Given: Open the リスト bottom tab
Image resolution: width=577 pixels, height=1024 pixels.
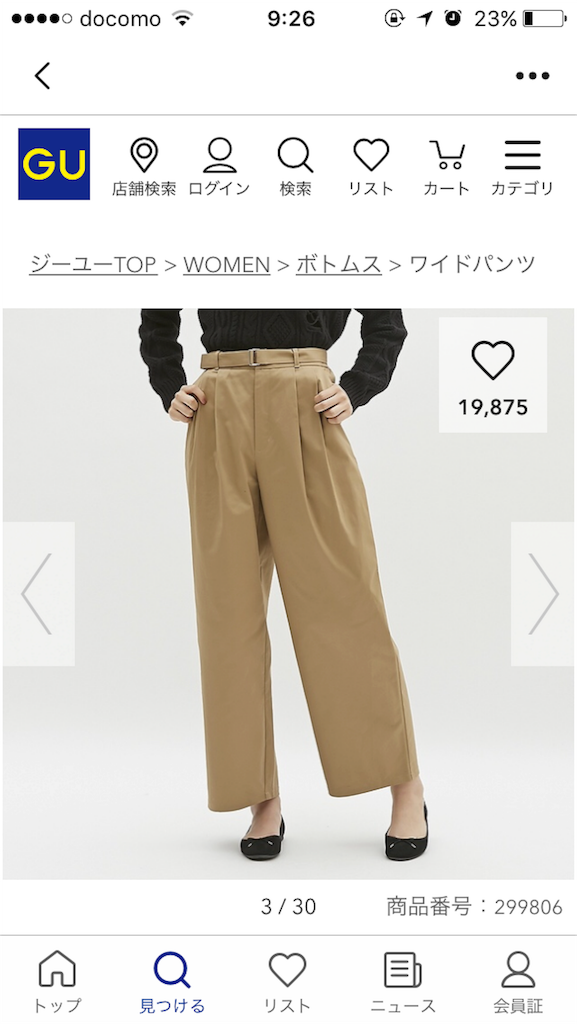Looking at the screenshot, I should tap(287, 982).
